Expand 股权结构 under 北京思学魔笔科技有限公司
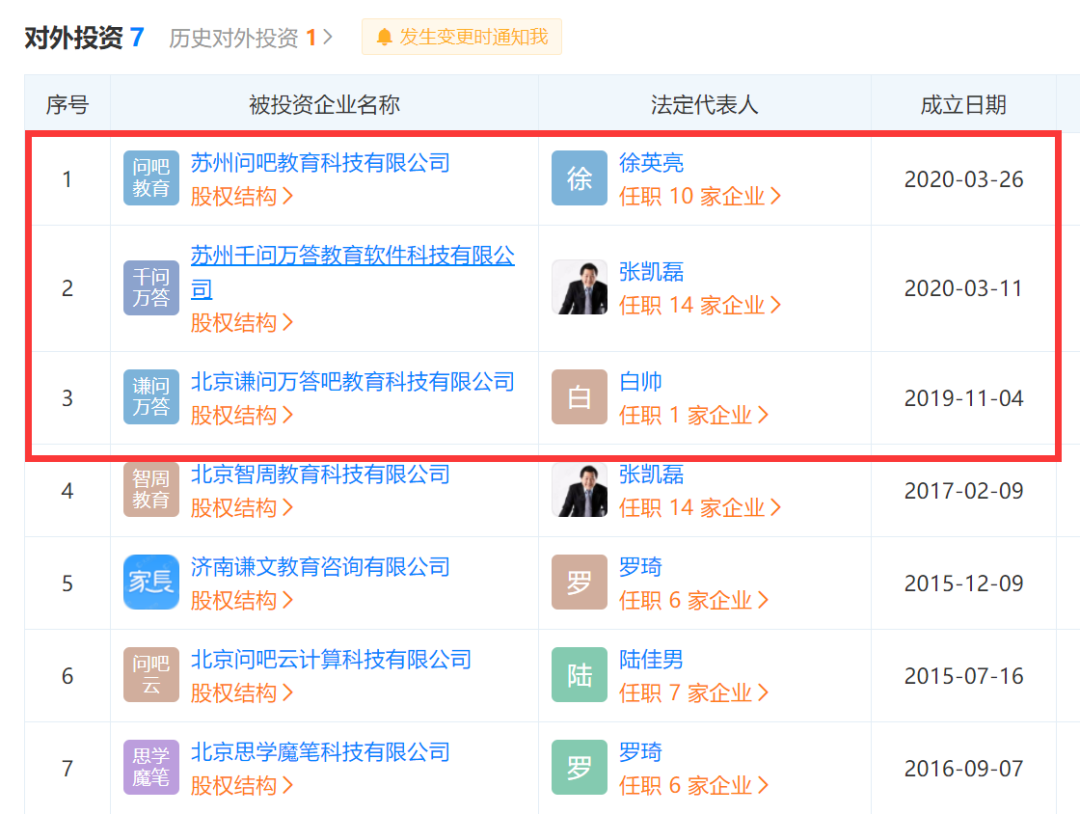The height and width of the screenshot is (814, 1080). point(241,785)
